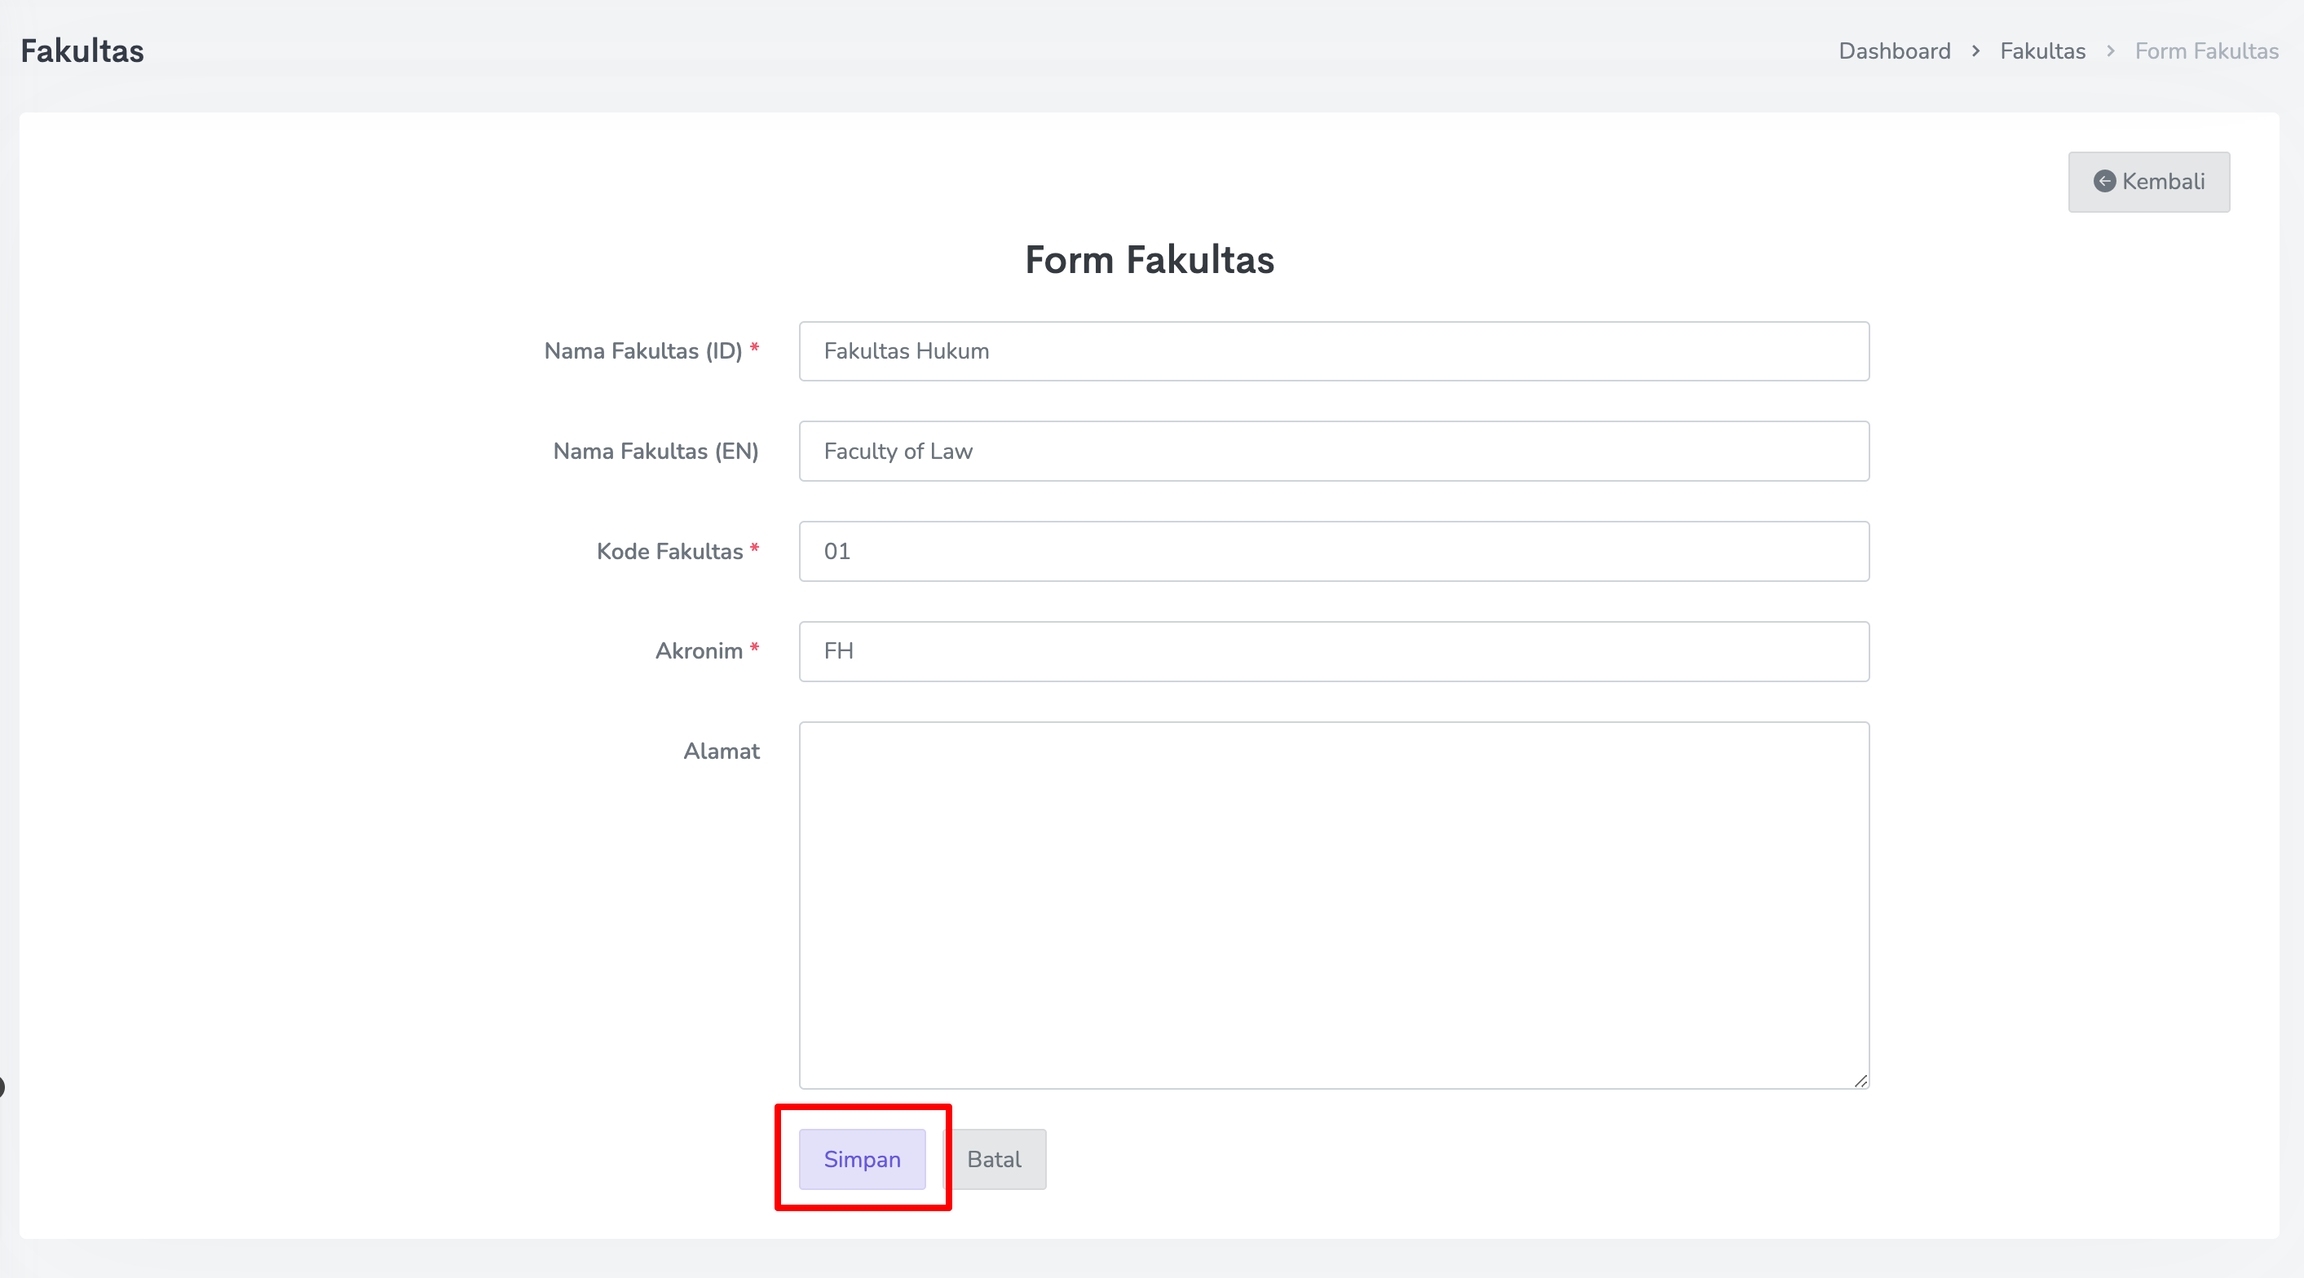The image size is (2304, 1278).
Task: Click the Alamat textarea resize handle
Action: 1860,1080
